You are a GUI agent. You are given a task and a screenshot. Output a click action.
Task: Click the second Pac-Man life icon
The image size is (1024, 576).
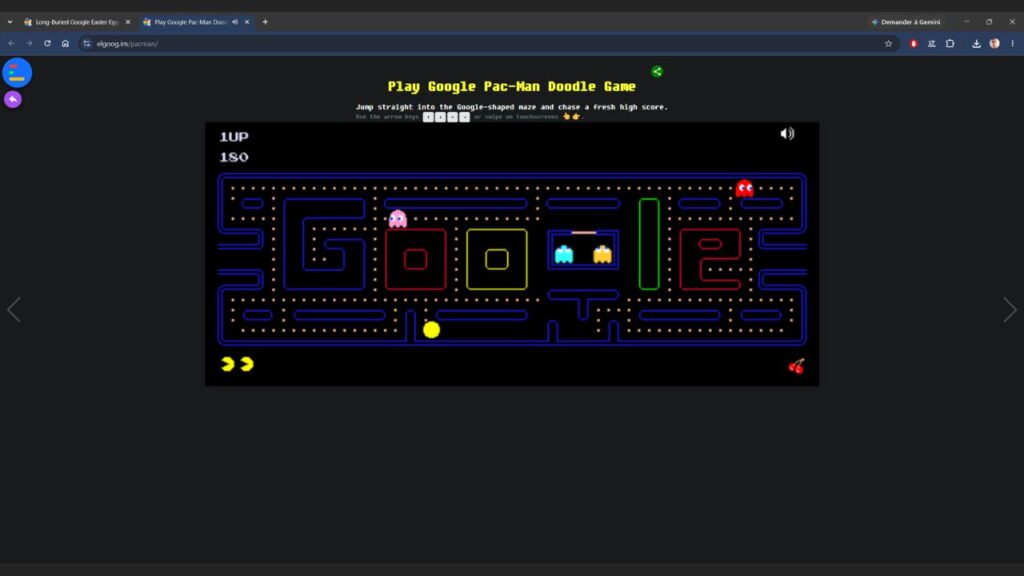click(246, 364)
